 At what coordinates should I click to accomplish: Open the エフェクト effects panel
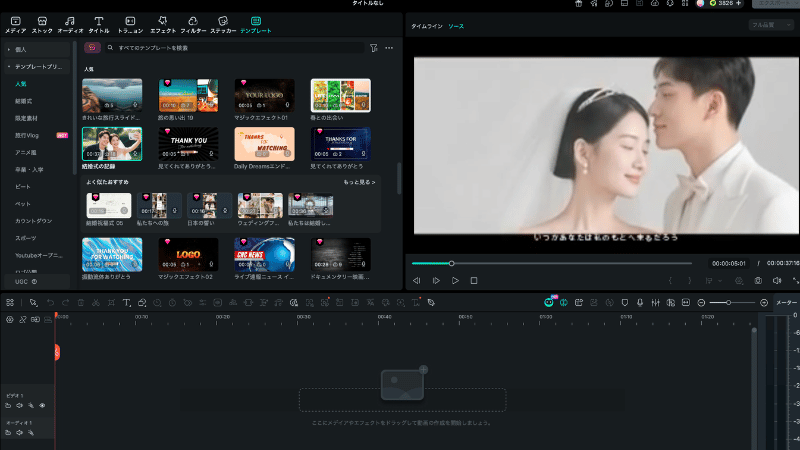click(163, 24)
